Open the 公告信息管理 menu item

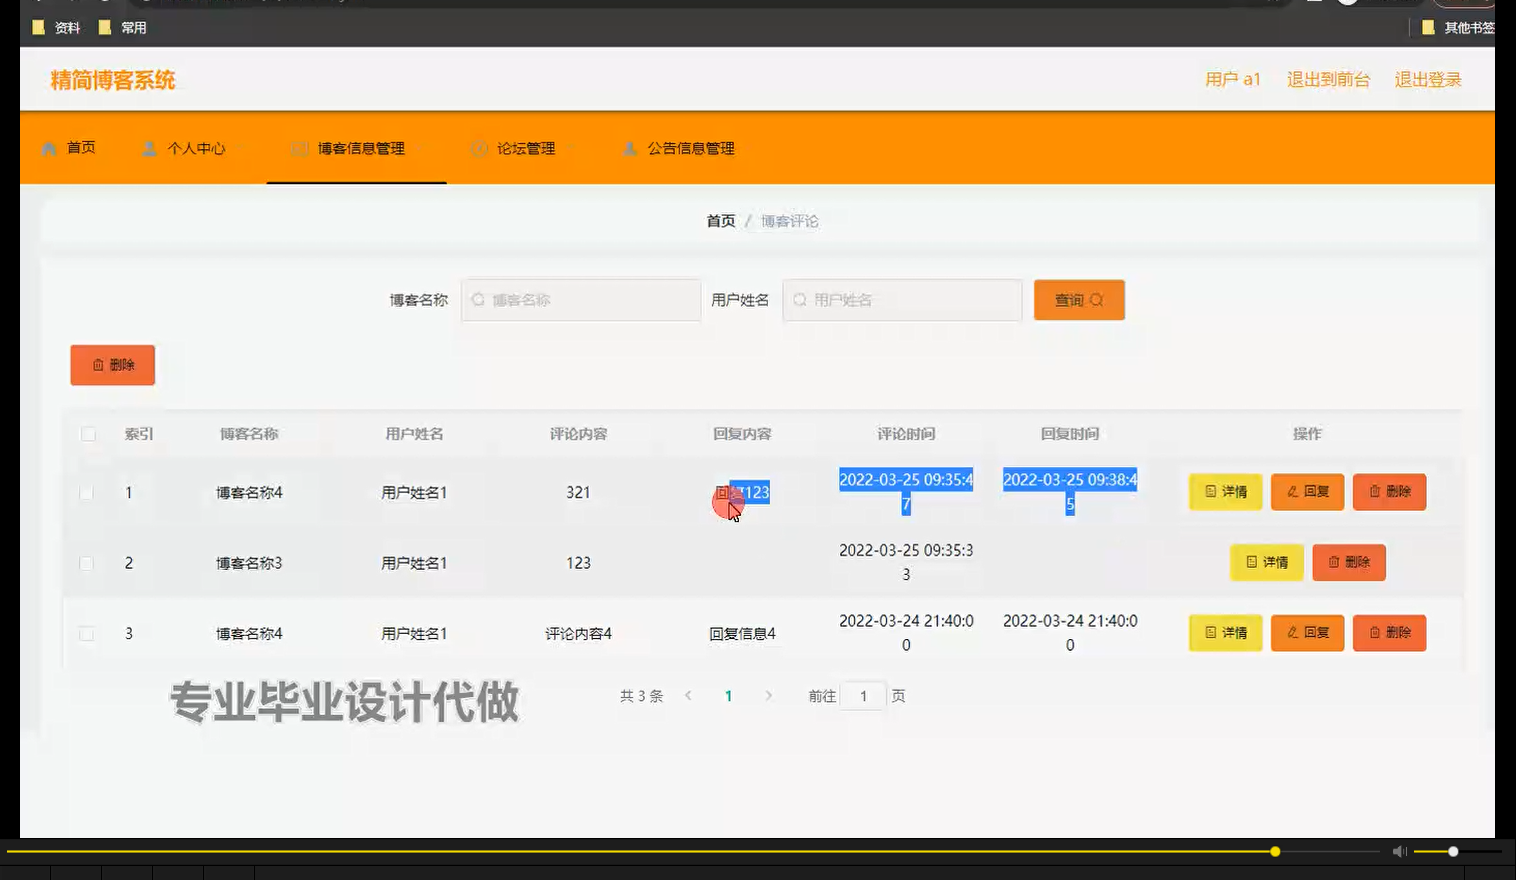click(691, 148)
